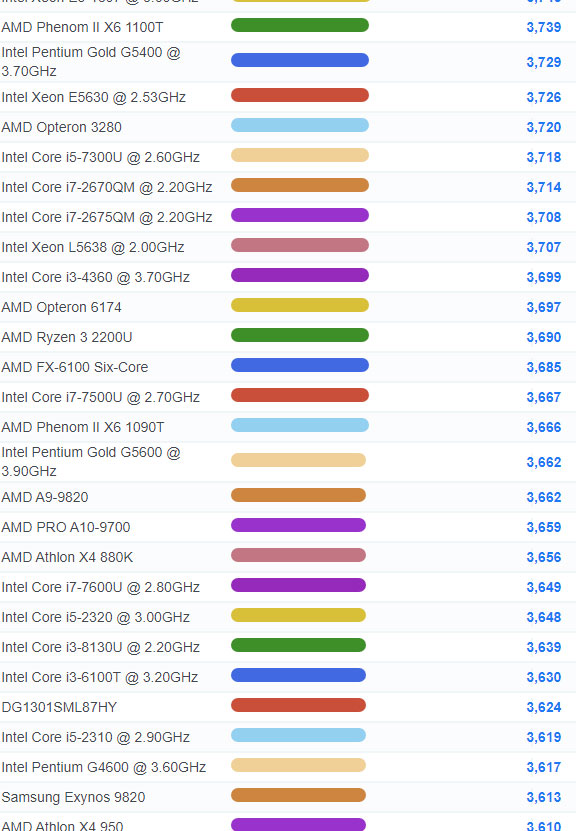Image resolution: width=576 pixels, height=831 pixels.
Task: Click Samsung Exynos 9820 entry
Action: tap(73, 797)
